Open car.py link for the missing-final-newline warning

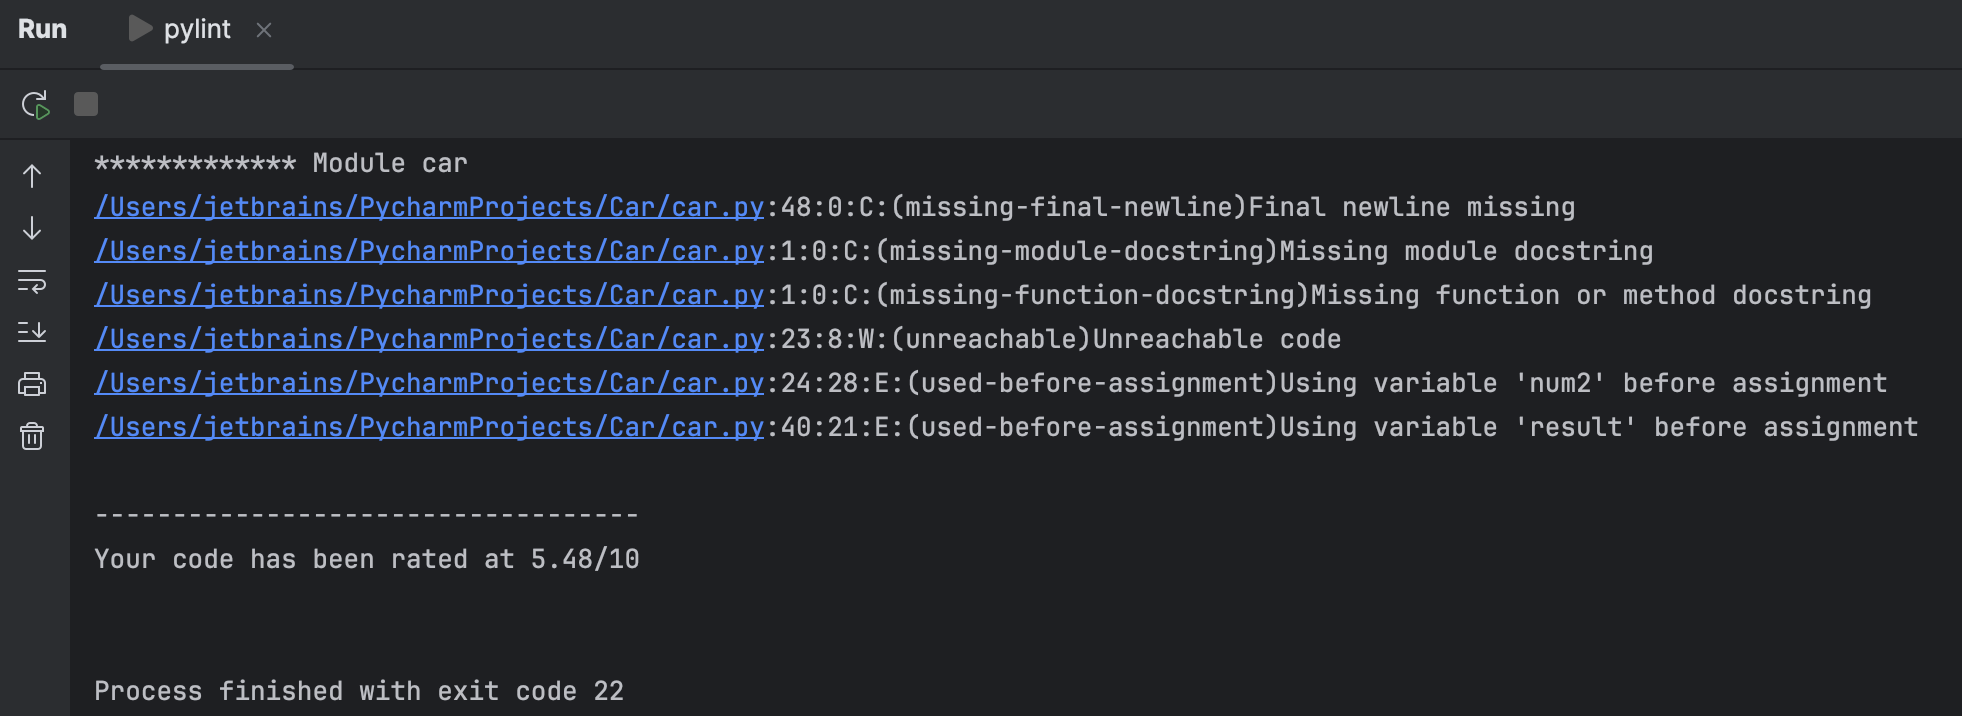pyautogui.click(x=427, y=207)
